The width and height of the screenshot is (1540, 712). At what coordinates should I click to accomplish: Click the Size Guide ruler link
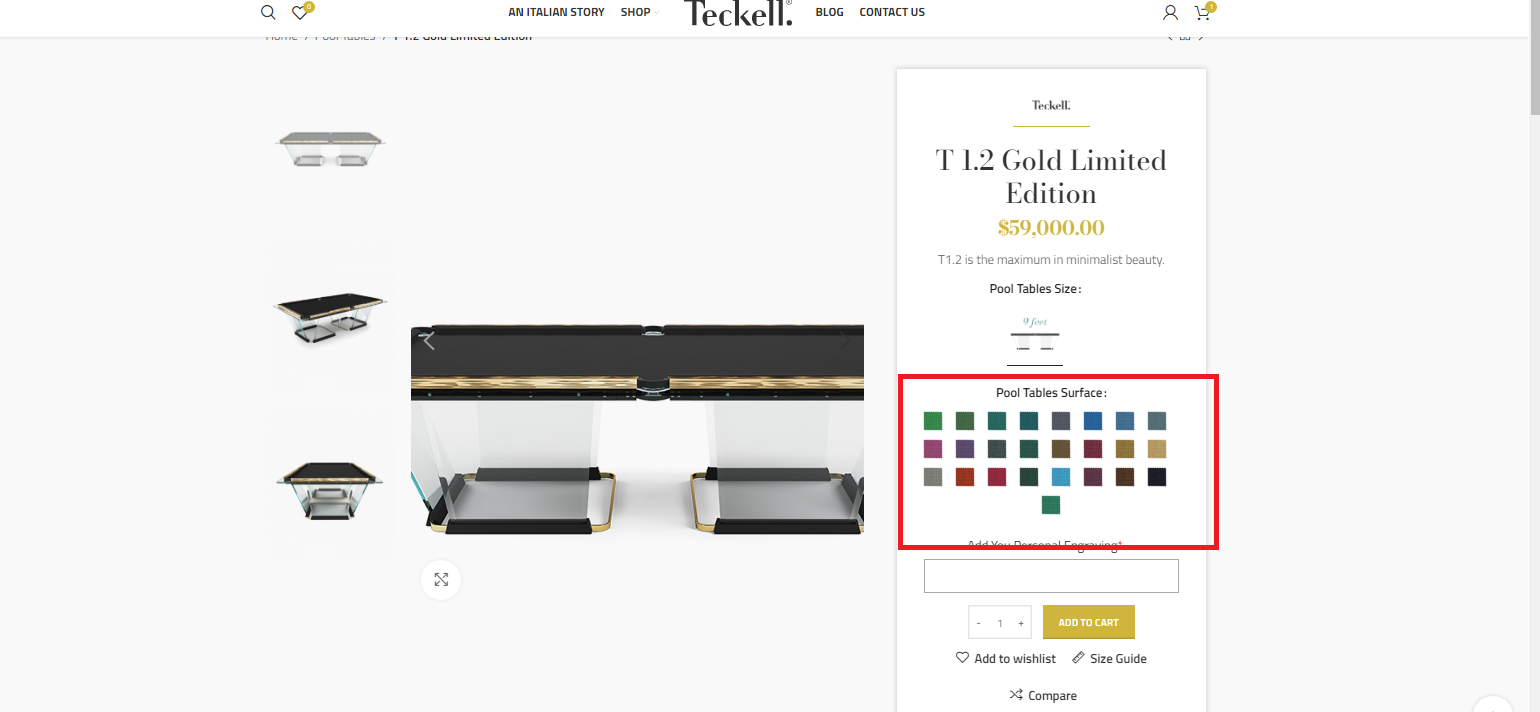click(x=1109, y=658)
